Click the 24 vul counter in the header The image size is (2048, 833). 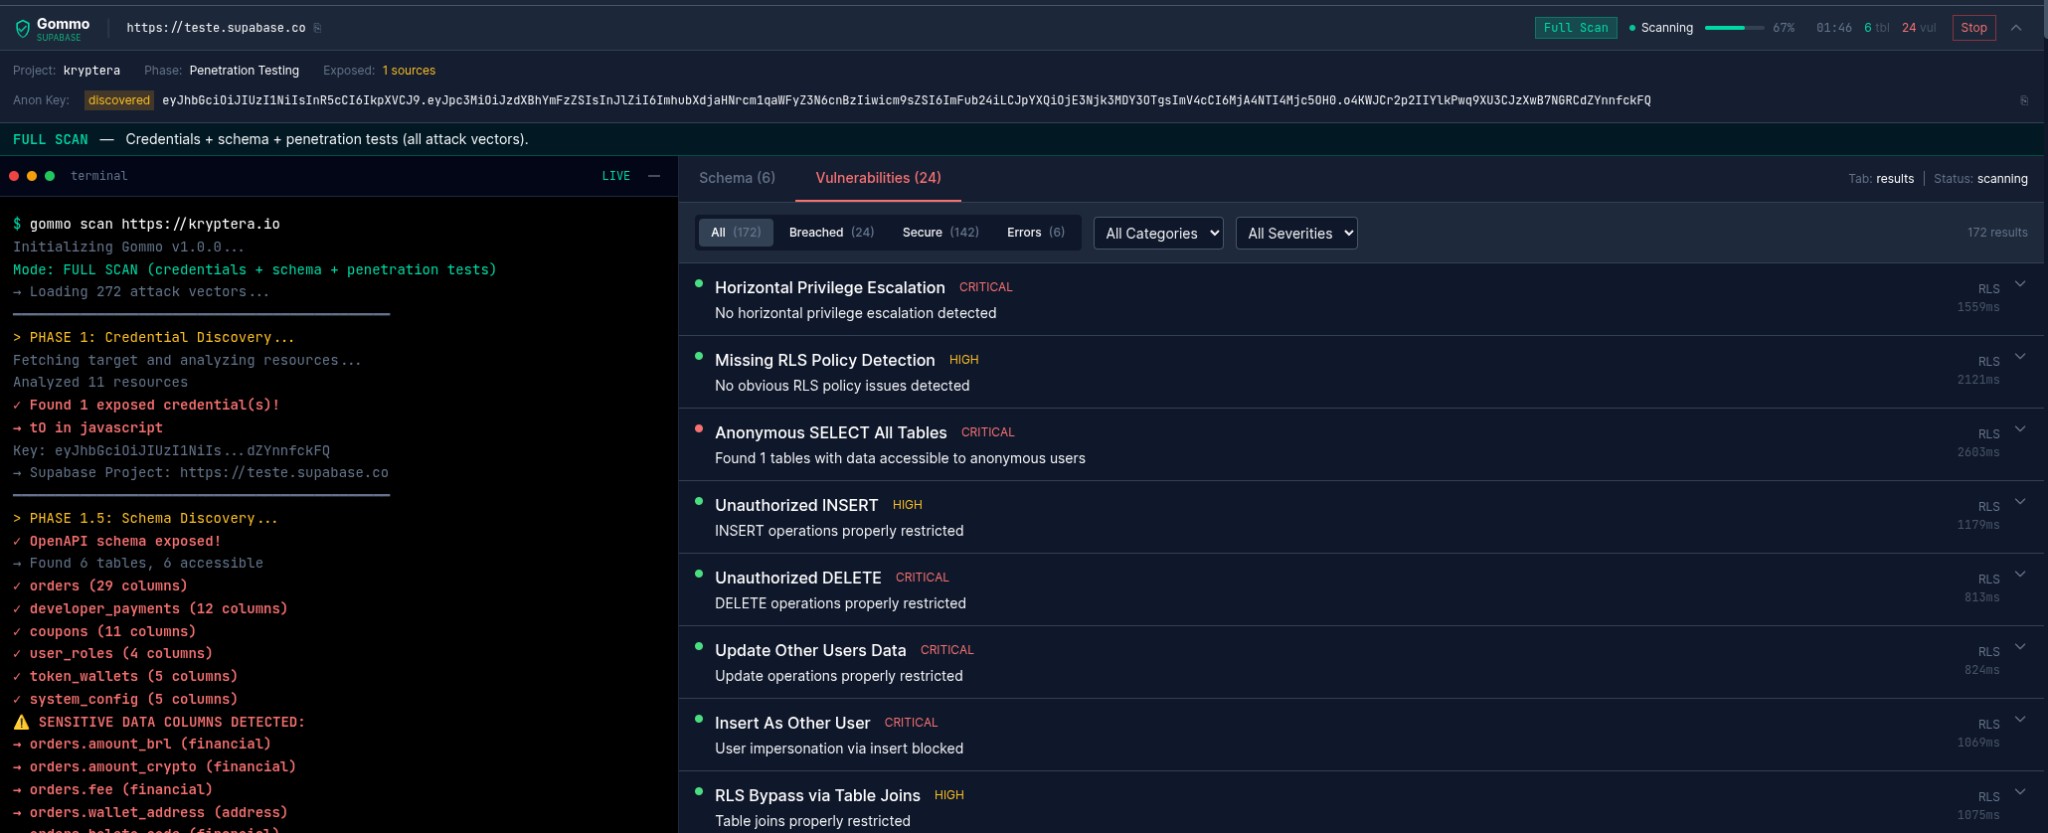tap(1919, 28)
